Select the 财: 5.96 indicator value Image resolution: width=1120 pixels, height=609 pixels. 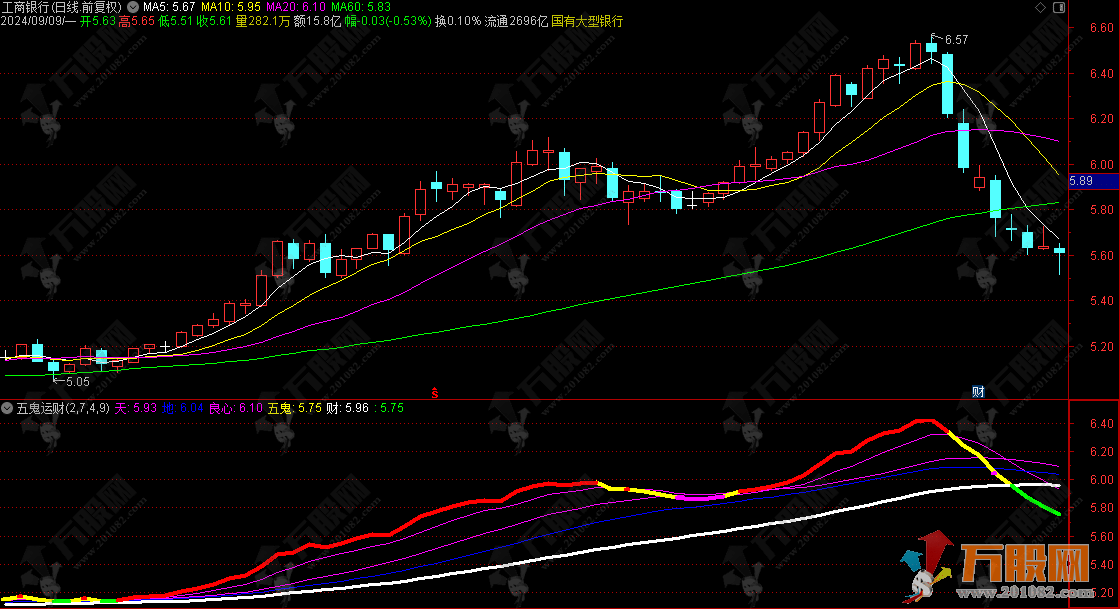pyautogui.click(x=347, y=408)
